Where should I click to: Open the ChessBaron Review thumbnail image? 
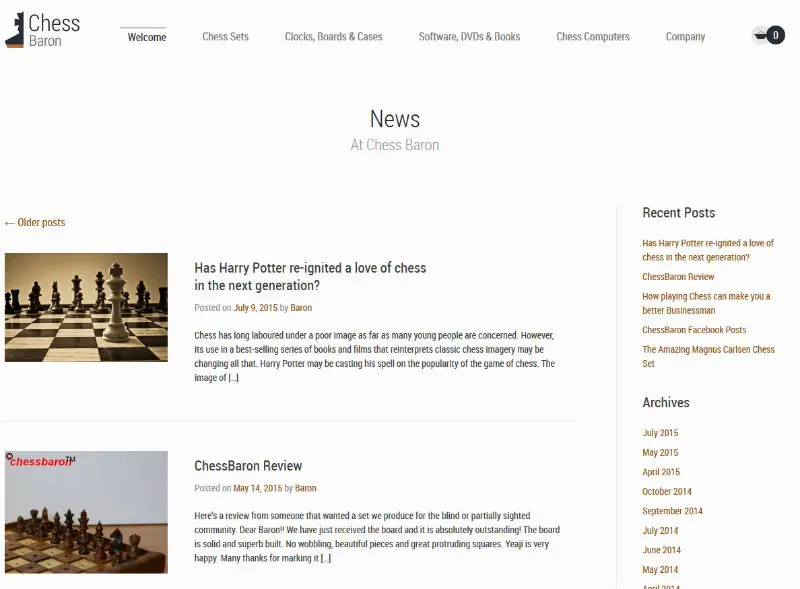tap(86, 512)
